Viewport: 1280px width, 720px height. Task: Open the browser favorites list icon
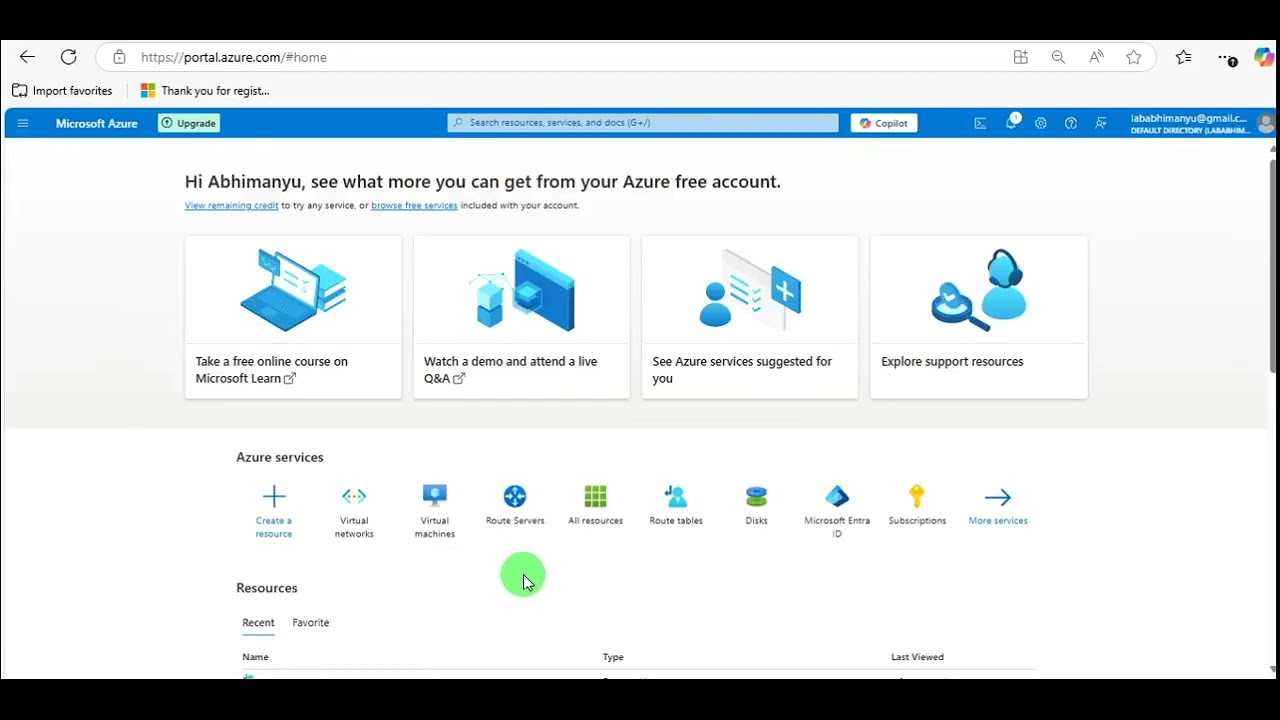click(x=1184, y=57)
